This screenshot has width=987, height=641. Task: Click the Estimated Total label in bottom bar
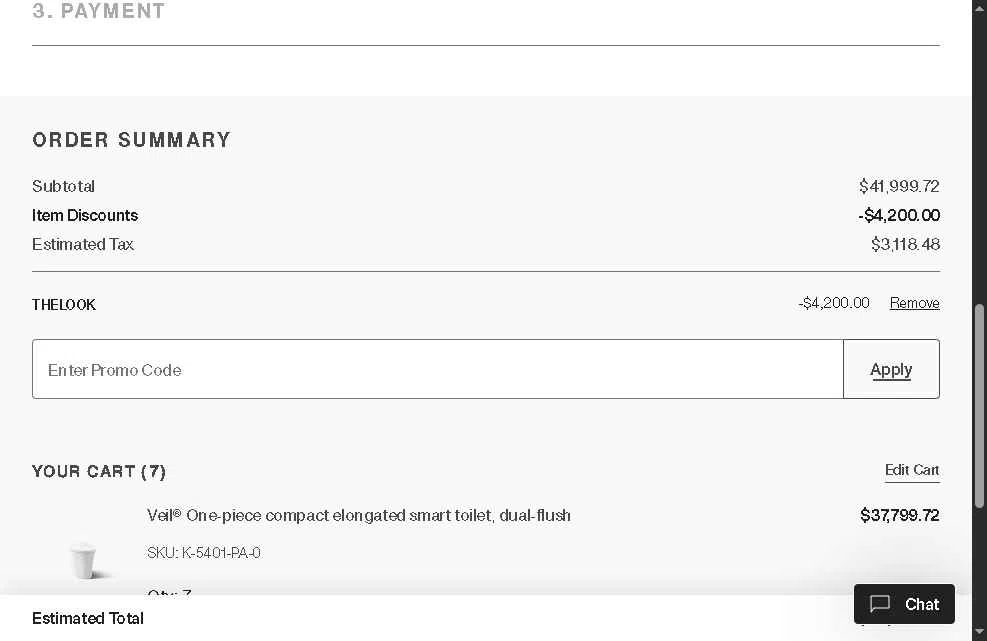tap(88, 618)
